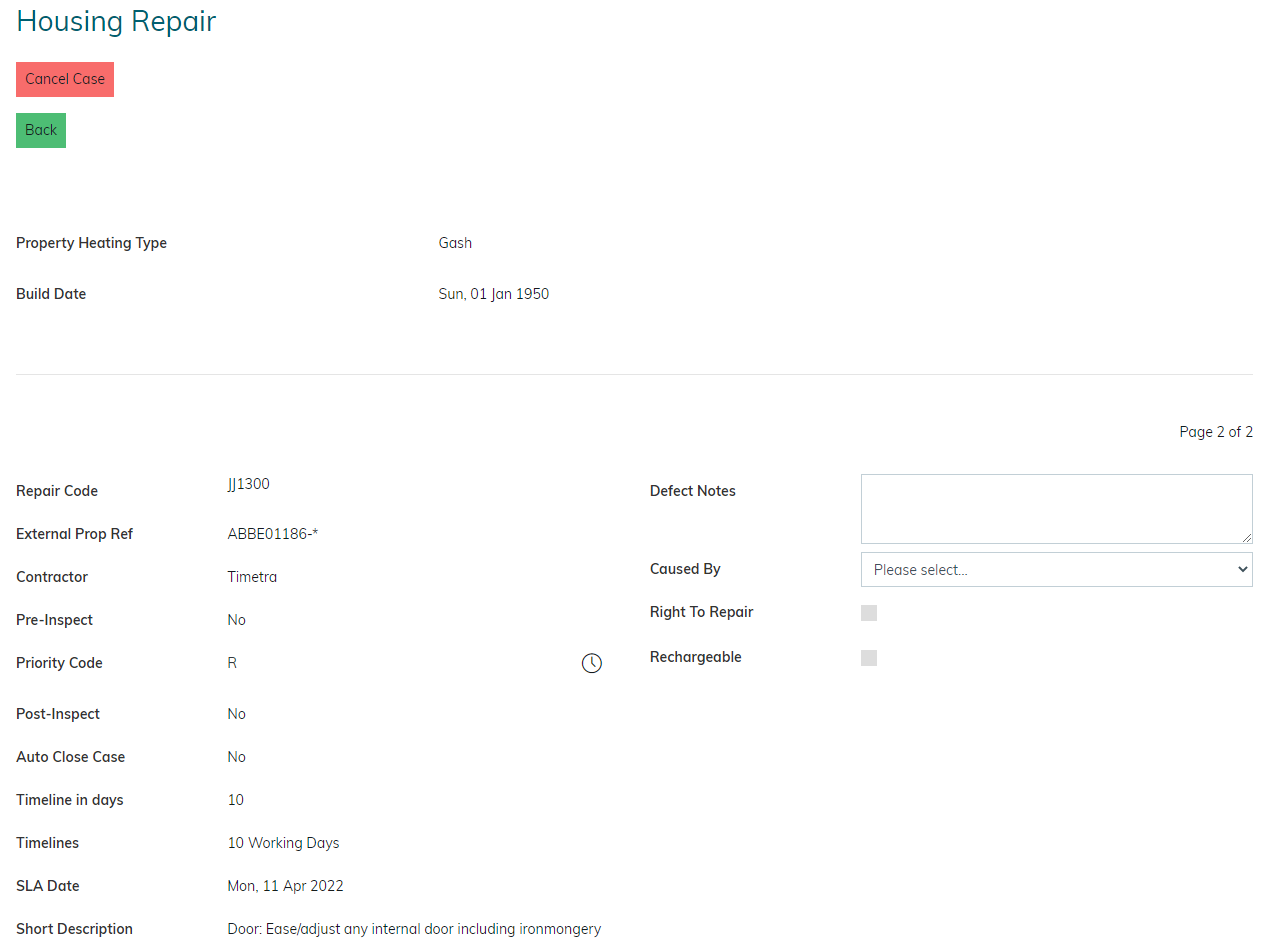Tick the Right To Repair checkbox
The width and height of the screenshot is (1272, 945).
869,613
